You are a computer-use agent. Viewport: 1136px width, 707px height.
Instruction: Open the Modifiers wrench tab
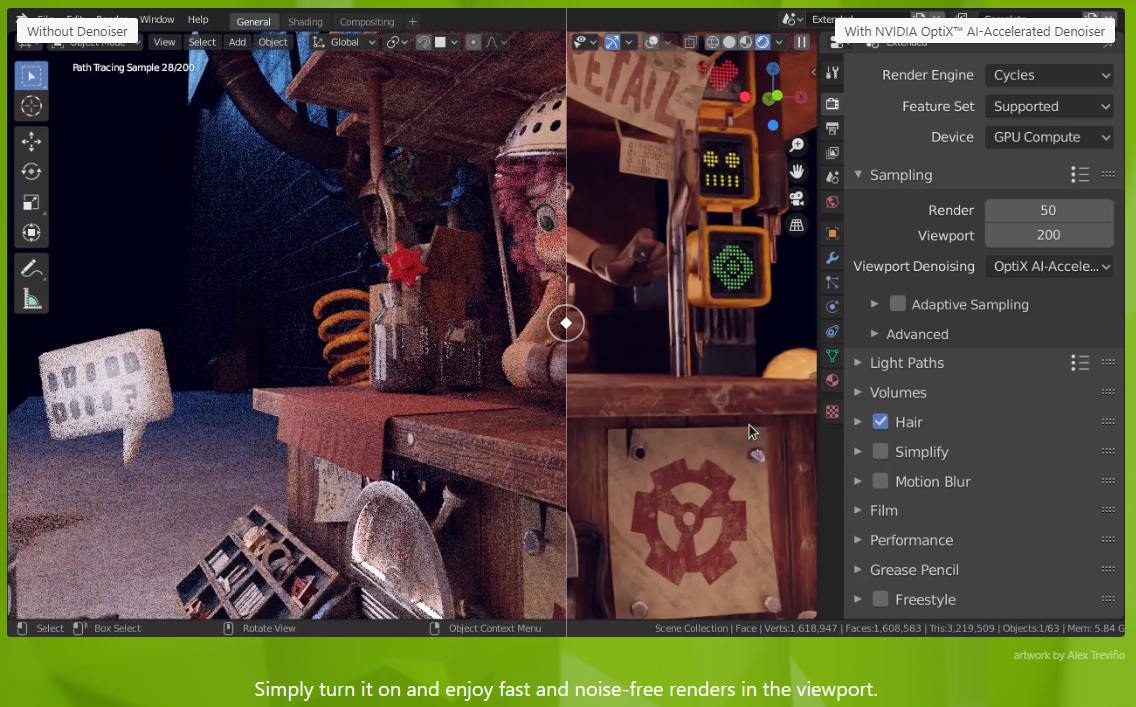pos(832,258)
